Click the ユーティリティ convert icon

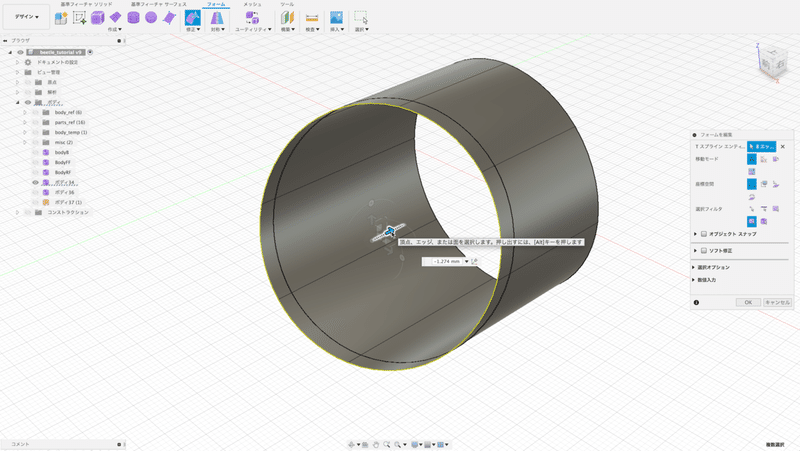click(x=252, y=18)
